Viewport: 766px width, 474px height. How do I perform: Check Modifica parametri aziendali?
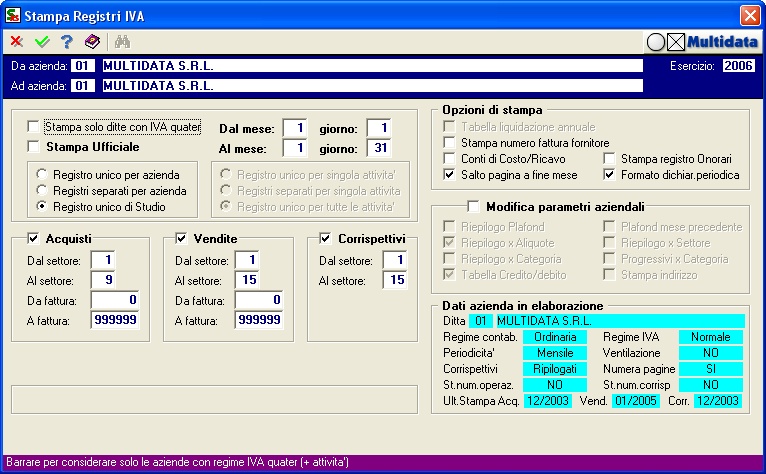point(473,207)
